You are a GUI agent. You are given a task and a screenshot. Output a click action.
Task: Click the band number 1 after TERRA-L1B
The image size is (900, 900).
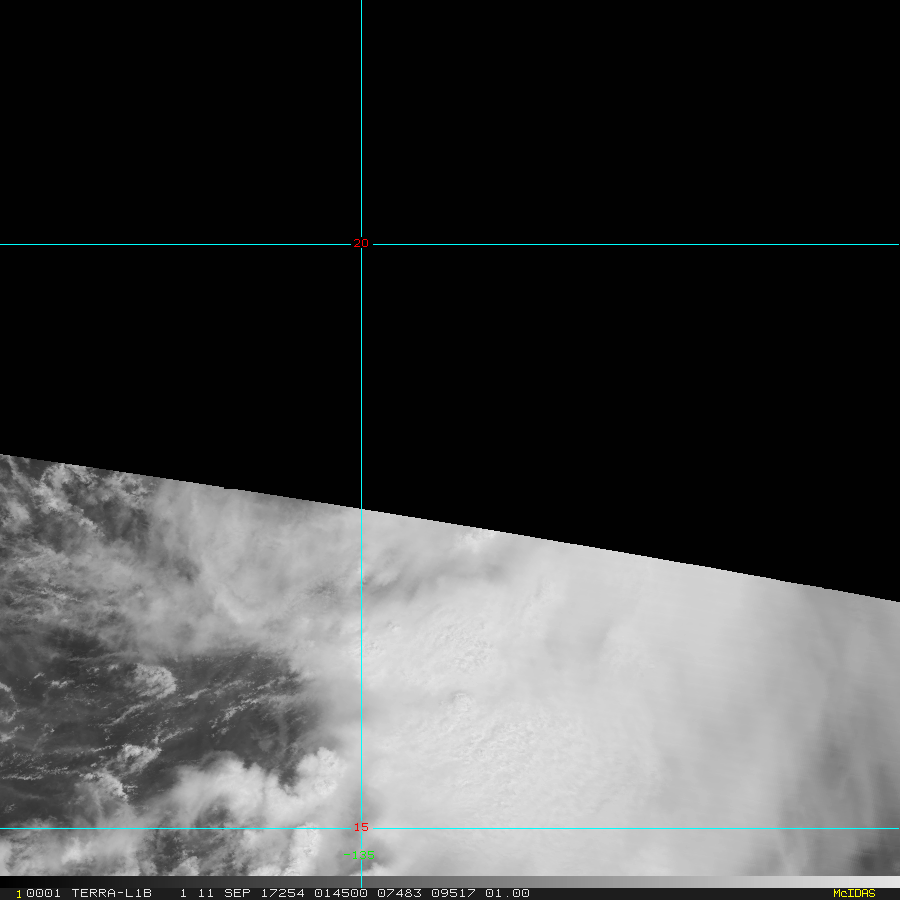click(x=183, y=893)
